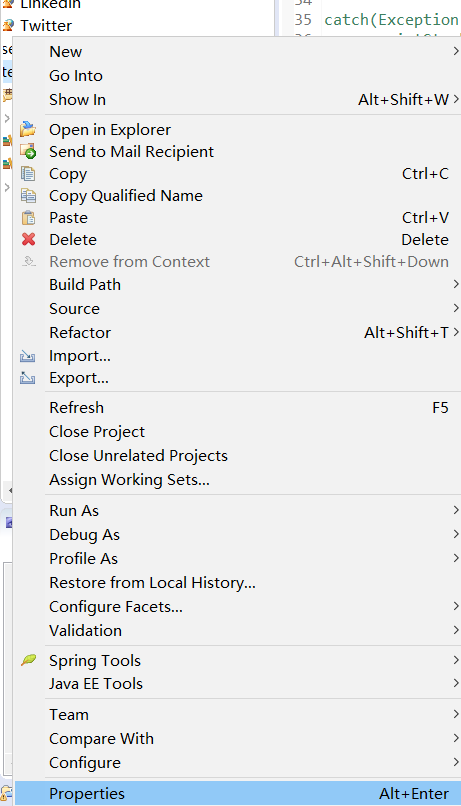Click the Paste clipboard icon
This screenshot has width=461, height=806.
pyautogui.click(x=28, y=217)
